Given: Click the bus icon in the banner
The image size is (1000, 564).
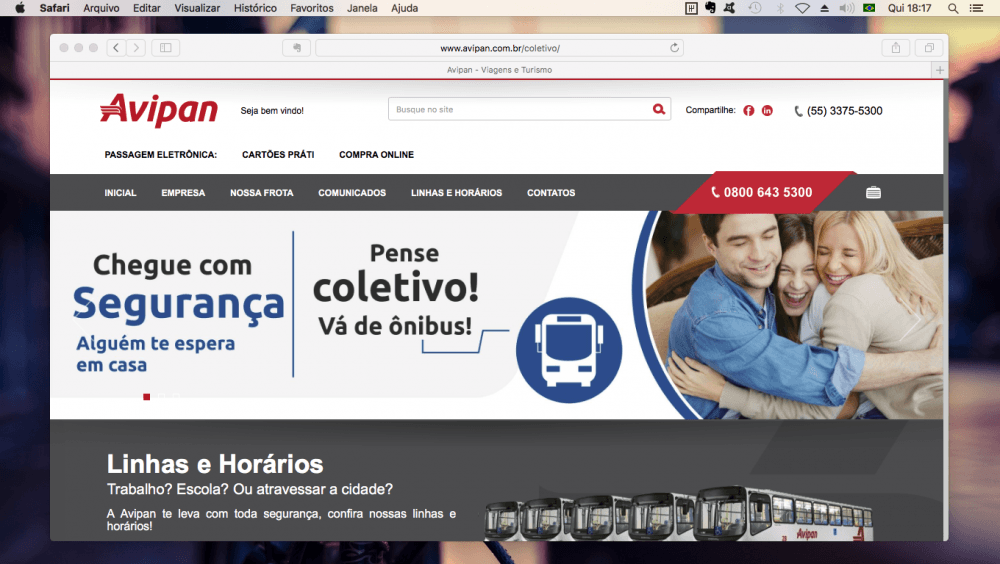Looking at the screenshot, I should (569, 350).
